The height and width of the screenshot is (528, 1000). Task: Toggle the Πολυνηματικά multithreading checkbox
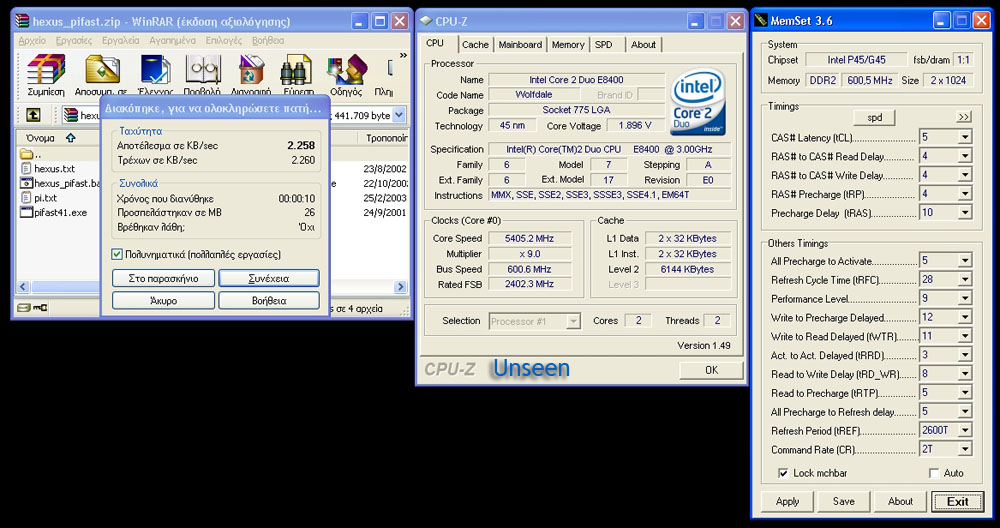point(117,254)
